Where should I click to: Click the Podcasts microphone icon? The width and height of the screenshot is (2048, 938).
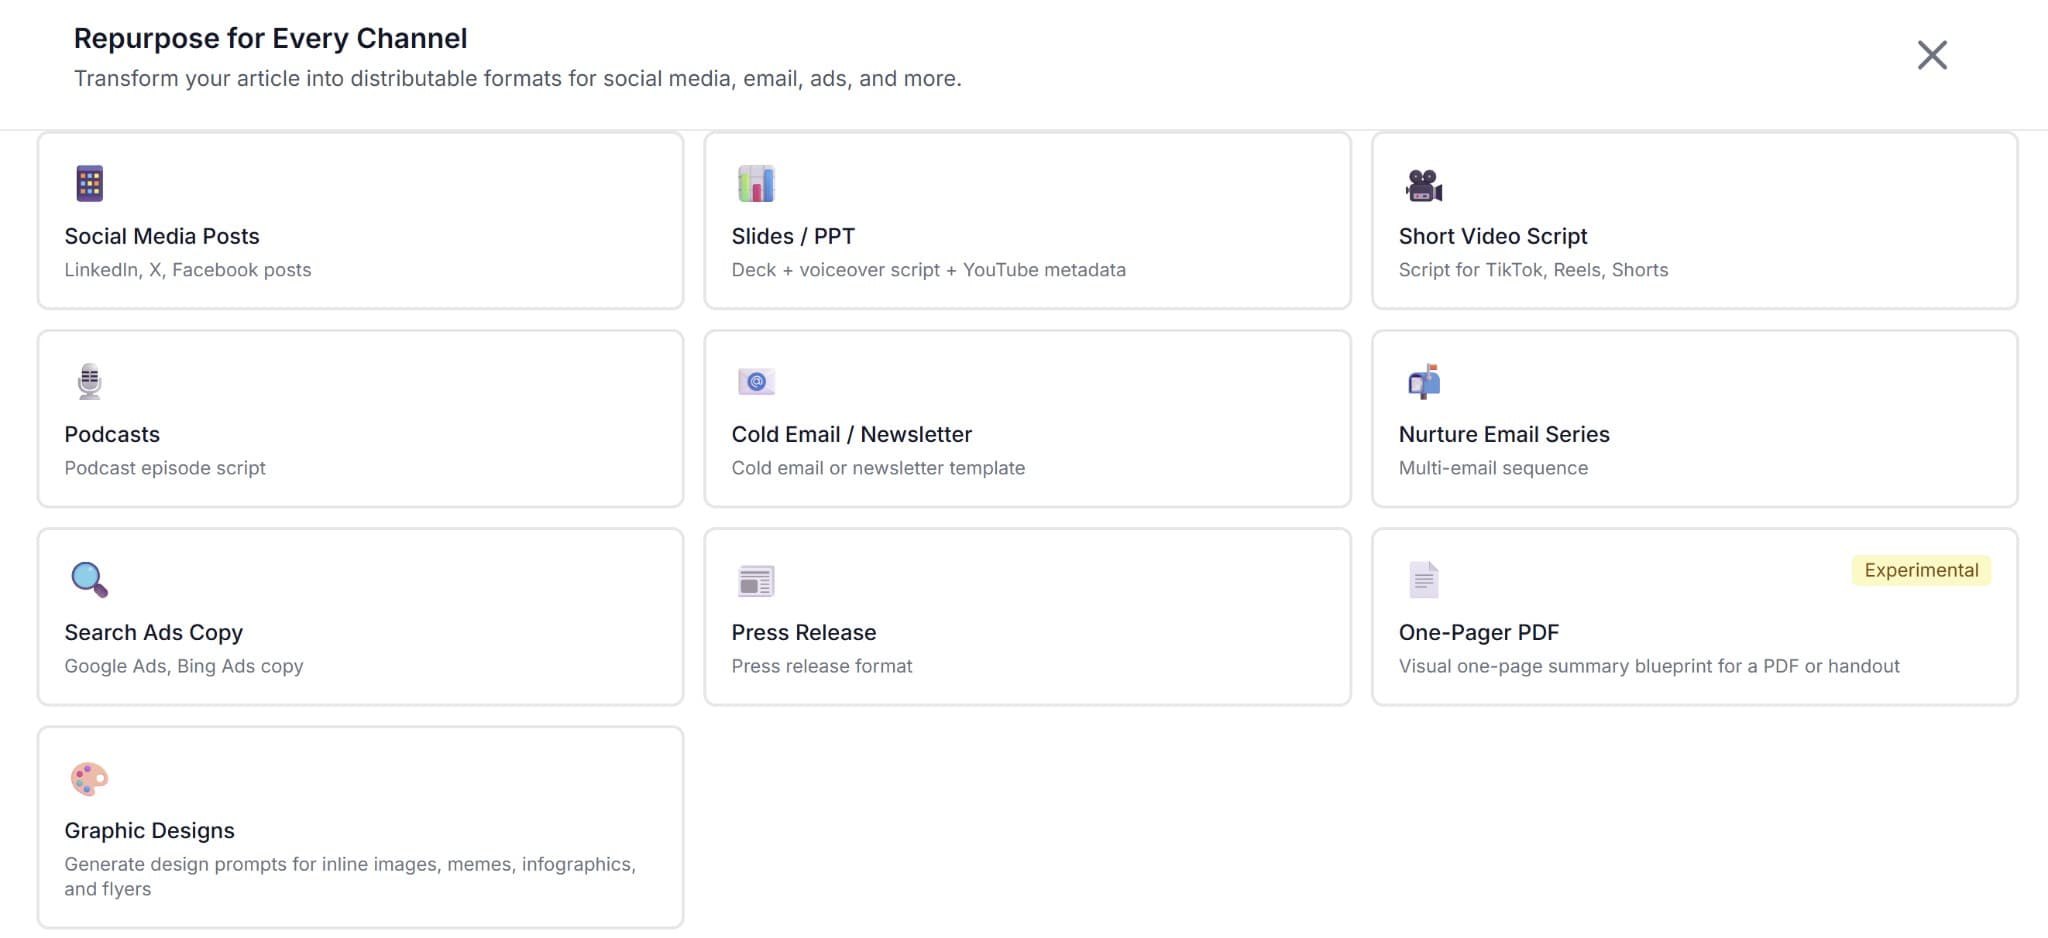88,380
